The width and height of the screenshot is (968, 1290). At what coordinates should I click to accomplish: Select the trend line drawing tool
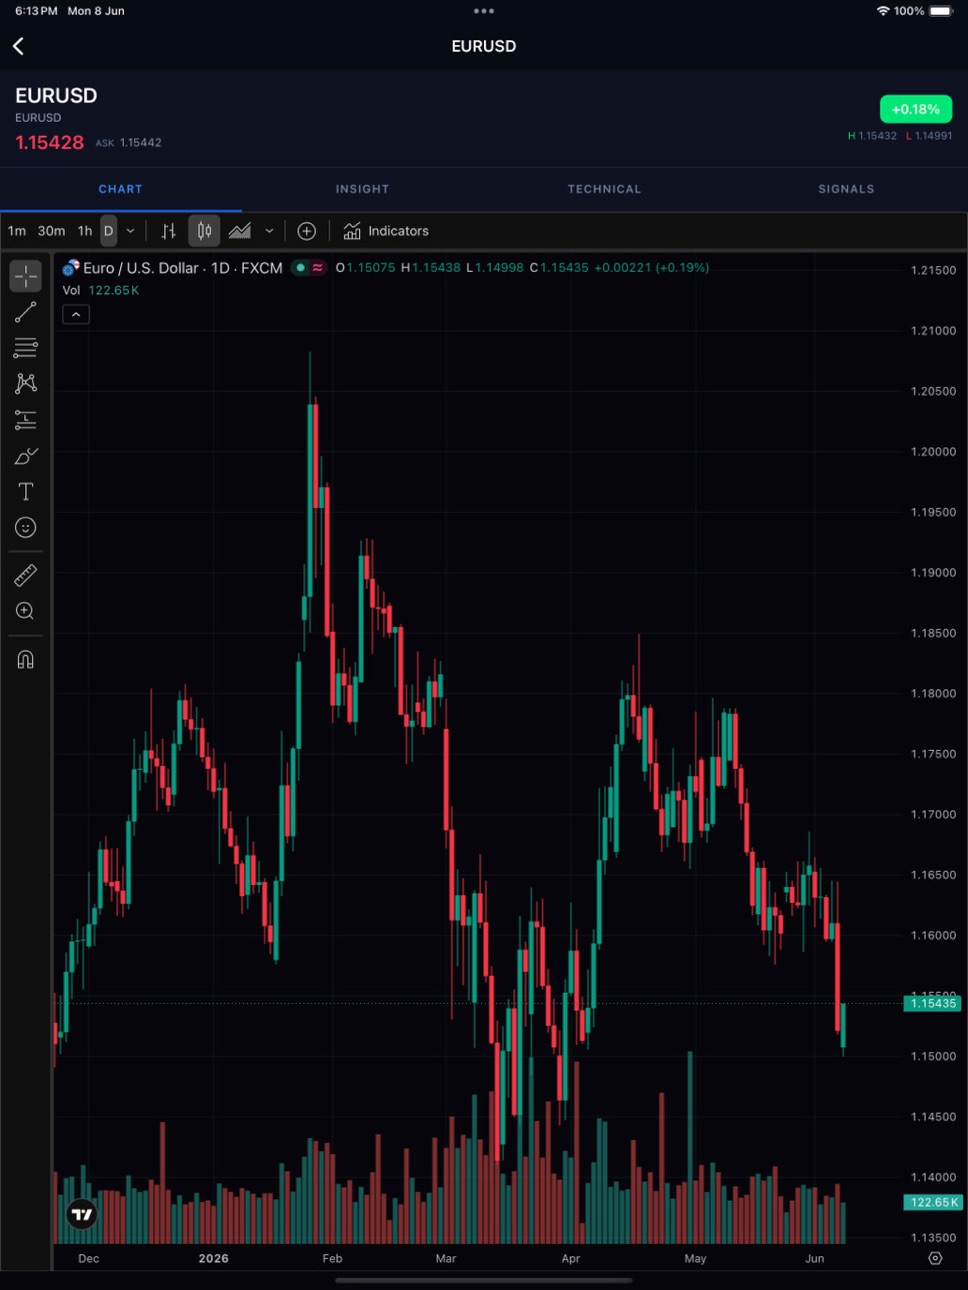coord(25,312)
